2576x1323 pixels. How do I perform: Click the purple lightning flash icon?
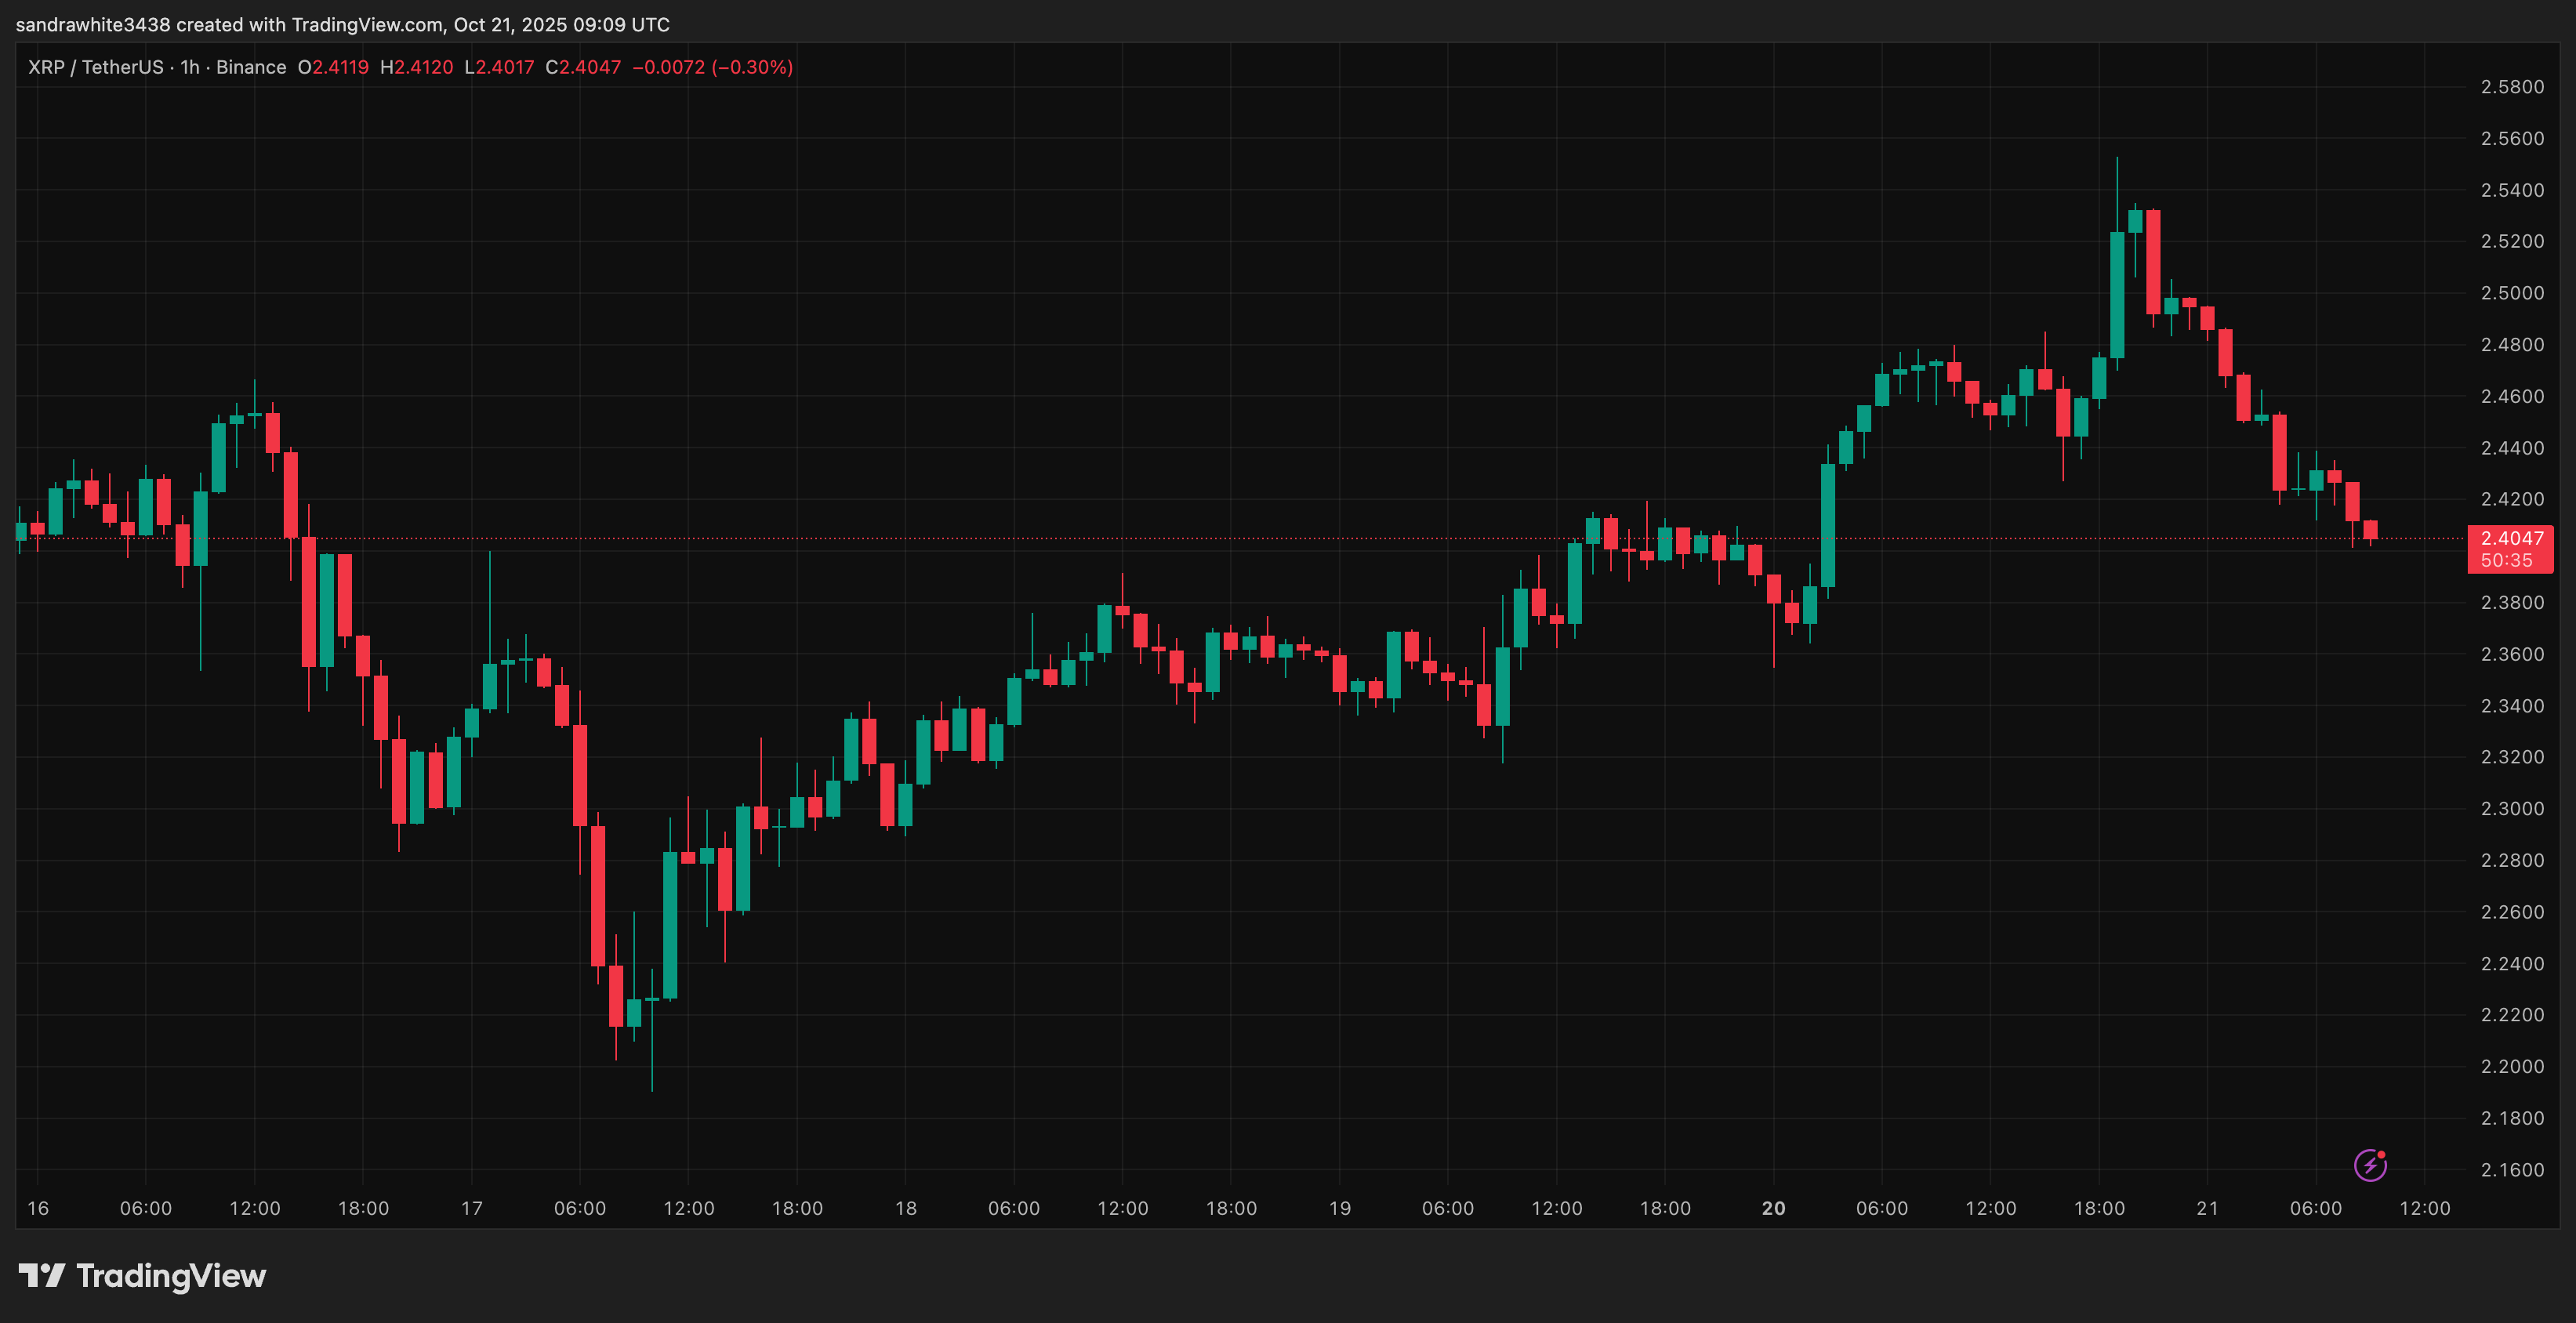pos(2369,1165)
